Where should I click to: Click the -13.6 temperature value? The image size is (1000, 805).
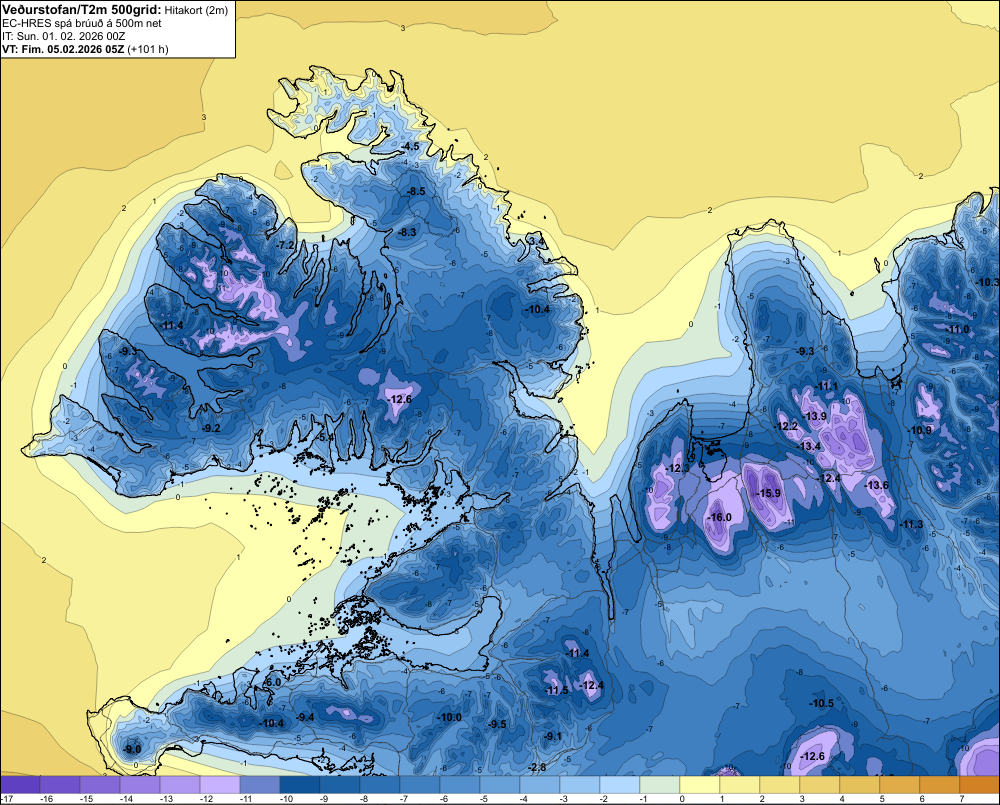(877, 485)
